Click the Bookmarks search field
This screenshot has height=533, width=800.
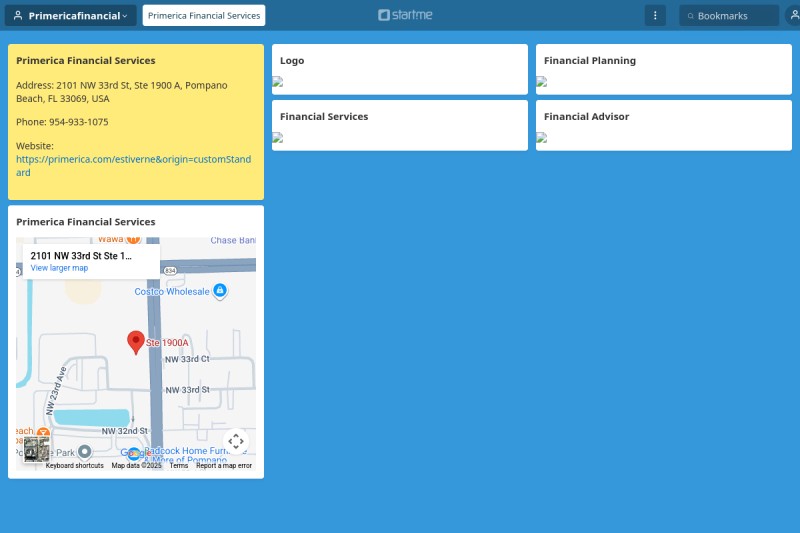[729, 16]
